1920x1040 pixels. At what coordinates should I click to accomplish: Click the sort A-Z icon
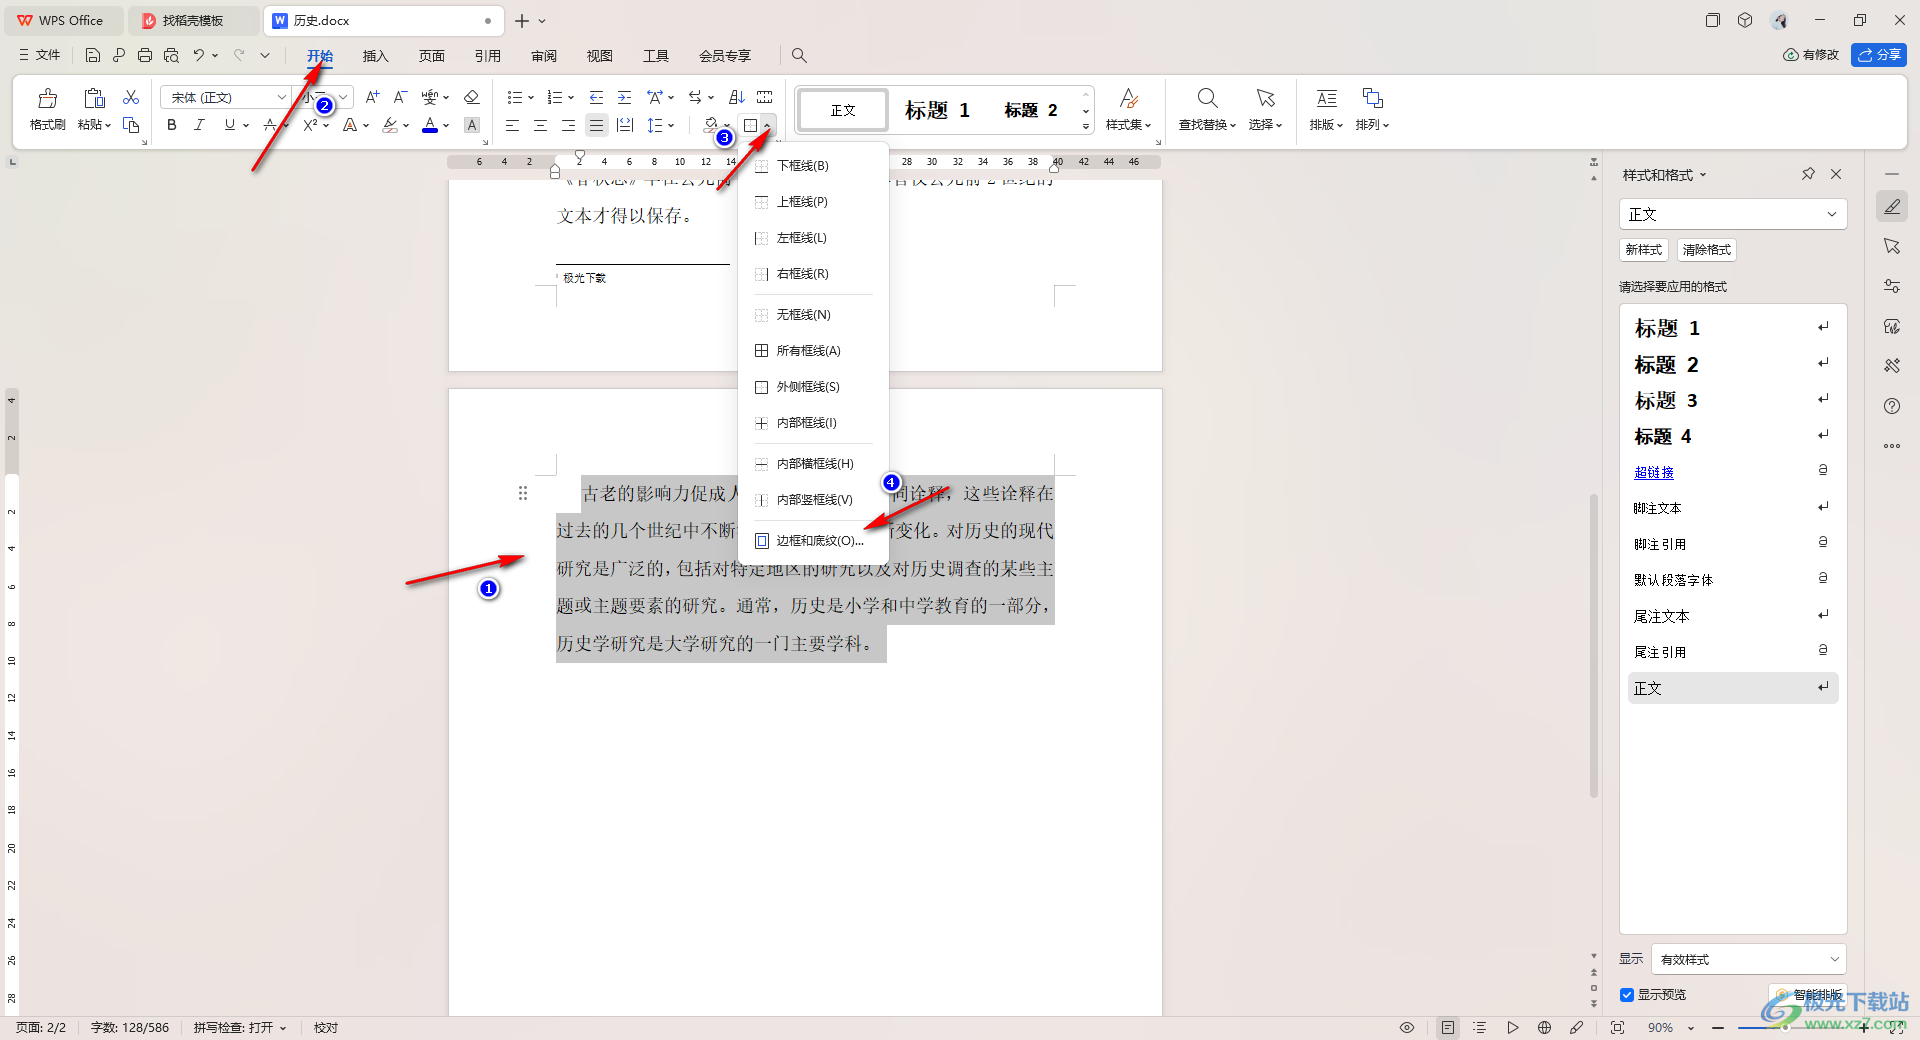(x=737, y=97)
